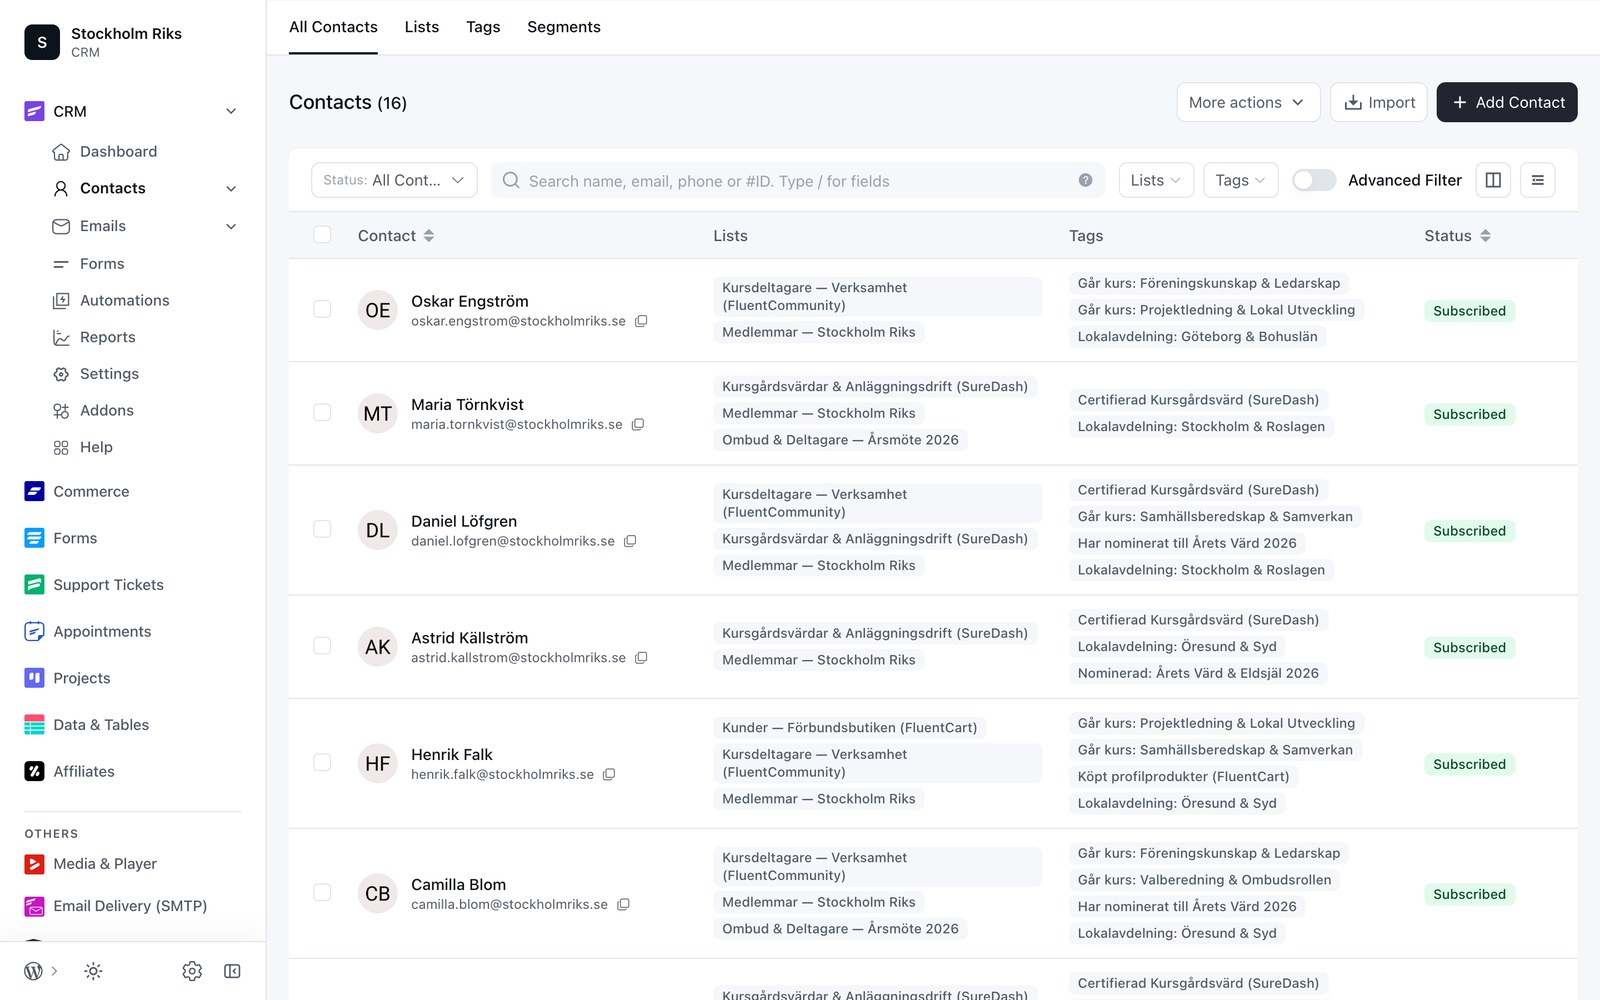Screen dimensions: 1600x1000
Task: Sort by the Contact column header
Action: click(396, 236)
